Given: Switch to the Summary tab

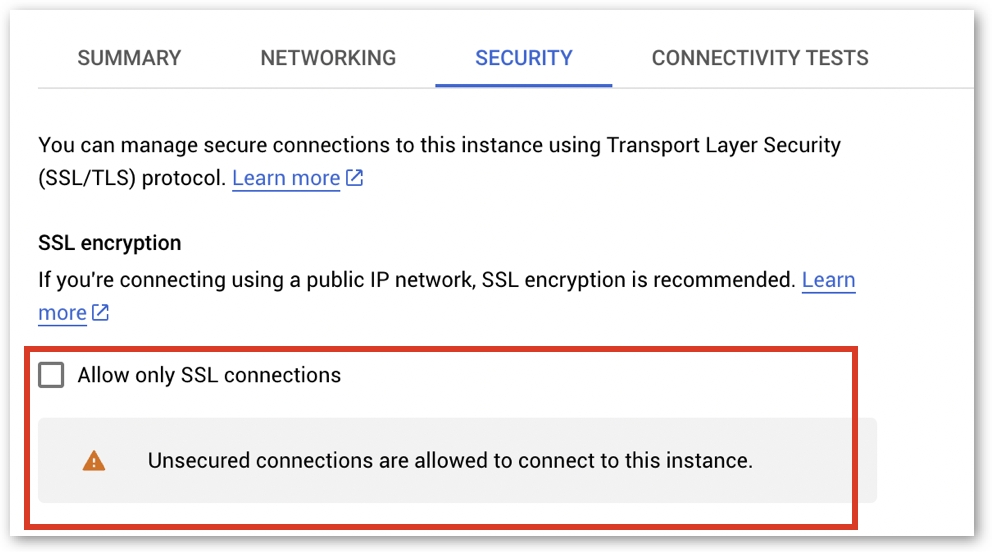Looking at the screenshot, I should [129, 58].
